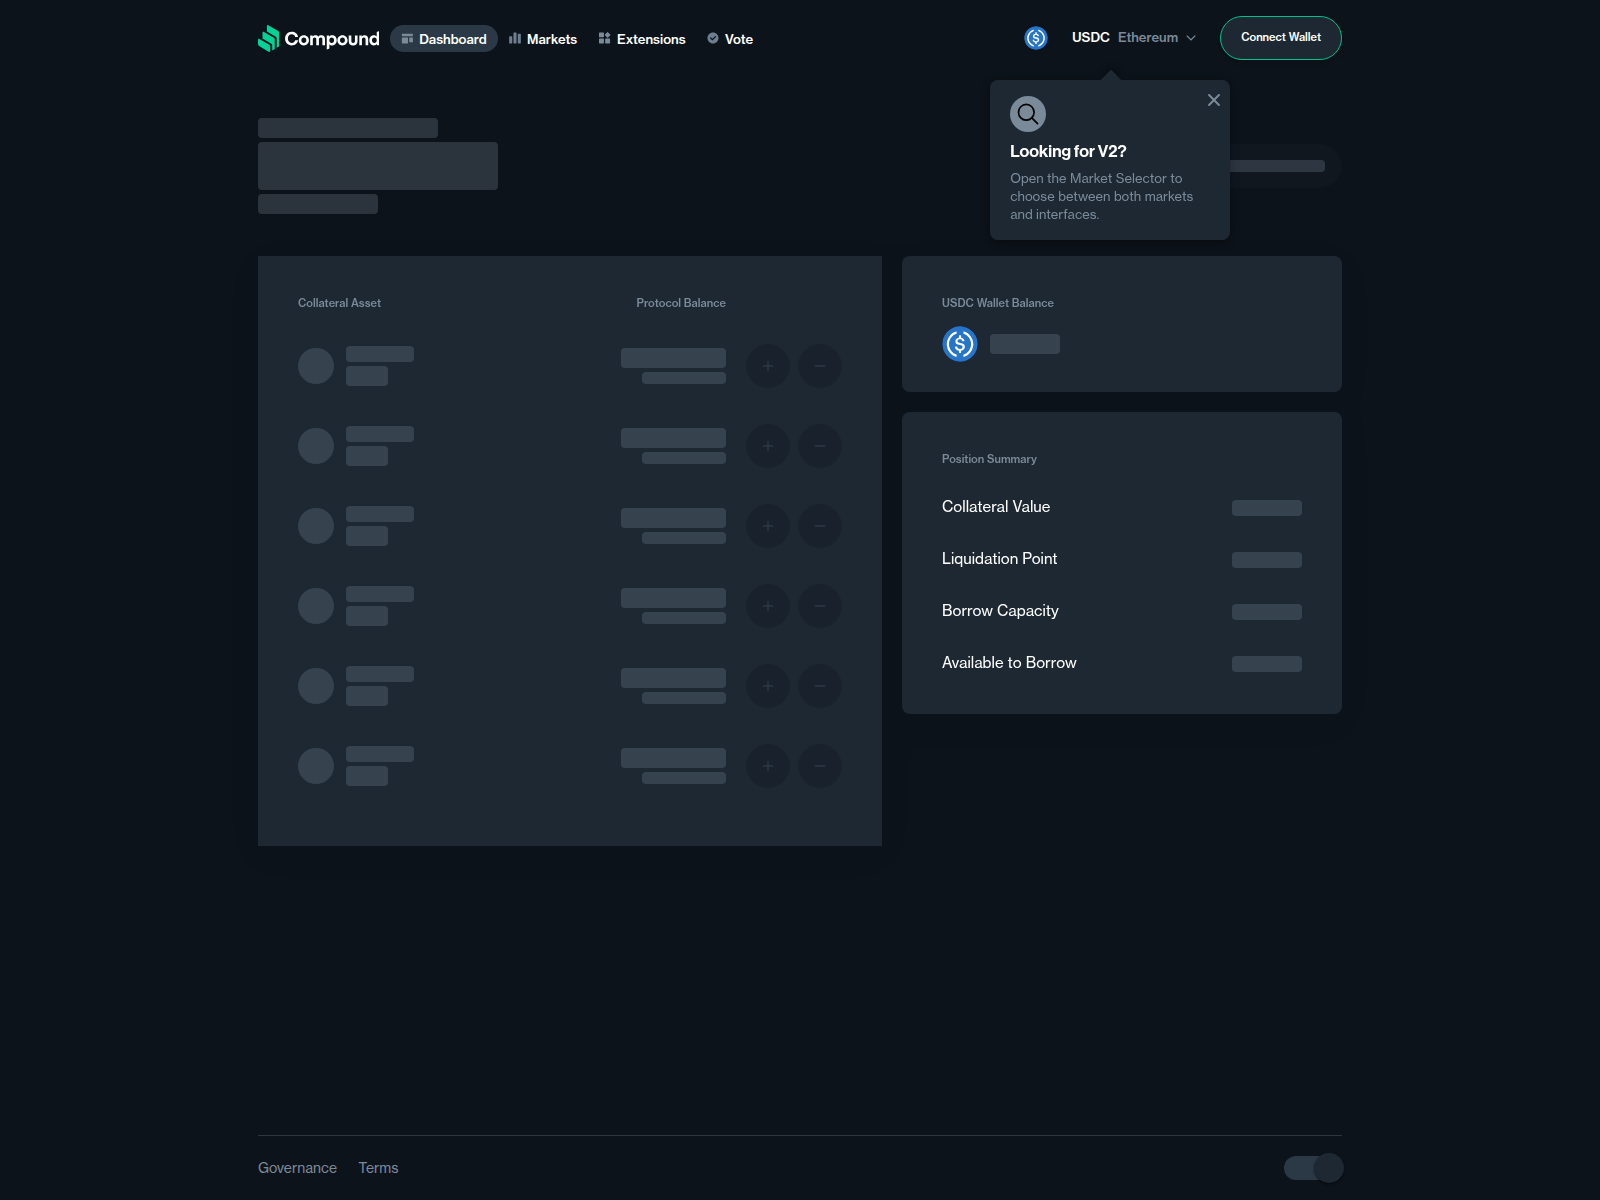Click the magnifier icon in the V2 popup

click(1028, 114)
